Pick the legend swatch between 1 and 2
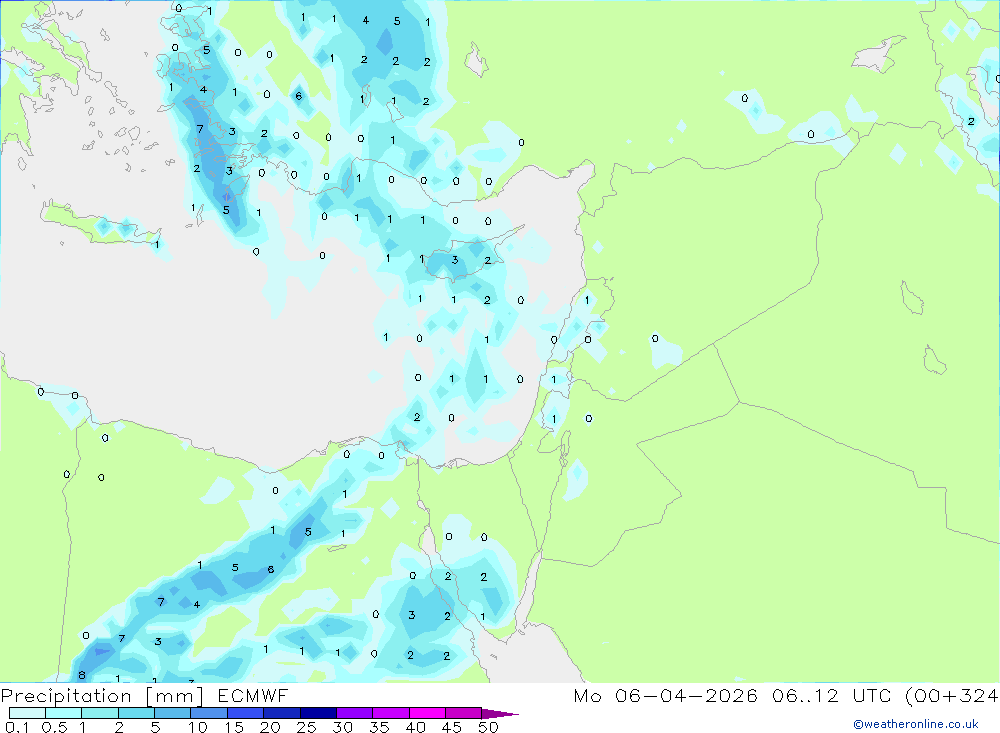 [x=100, y=713]
